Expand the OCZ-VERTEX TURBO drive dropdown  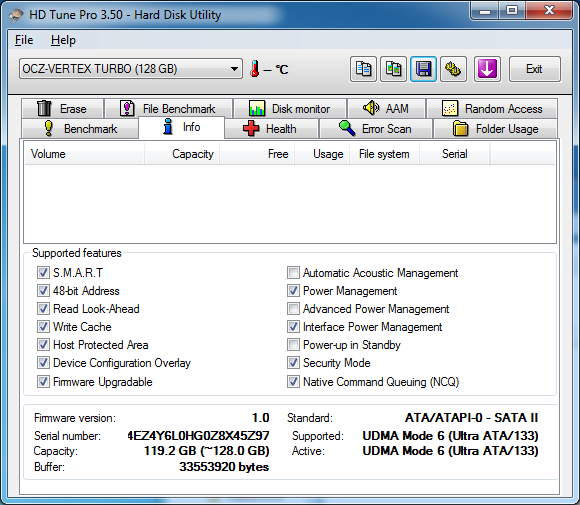(x=131, y=69)
